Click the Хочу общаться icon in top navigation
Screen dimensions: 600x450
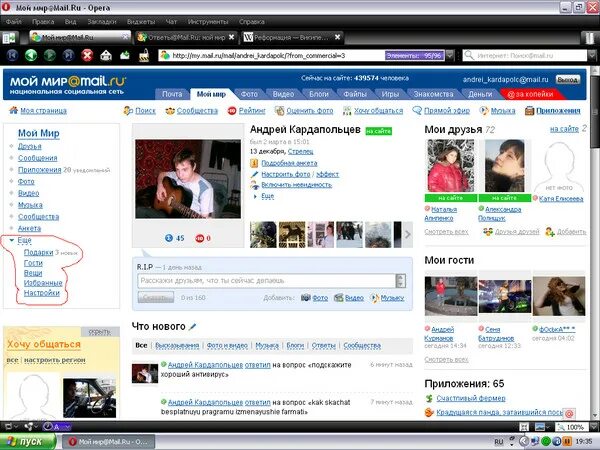(347, 111)
